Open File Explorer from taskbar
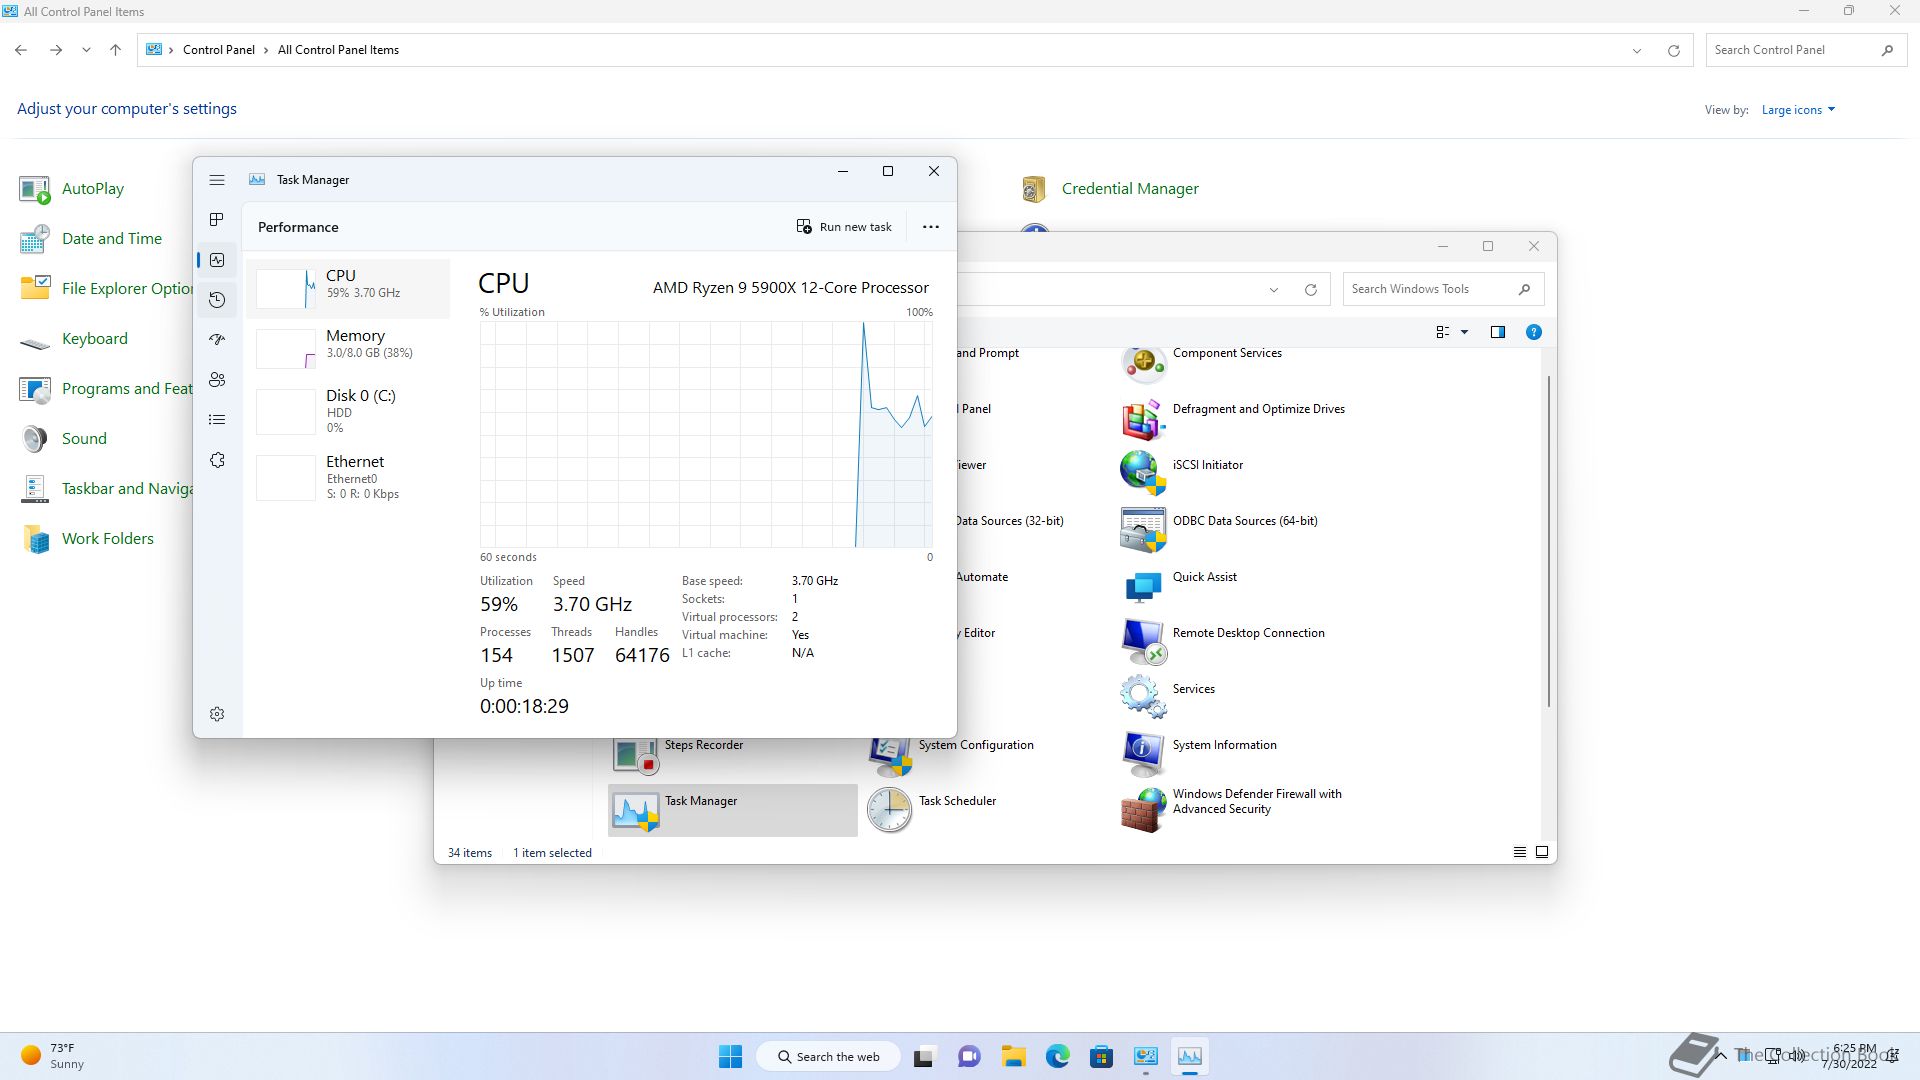Image resolution: width=1920 pixels, height=1080 pixels. [1013, 1057]
